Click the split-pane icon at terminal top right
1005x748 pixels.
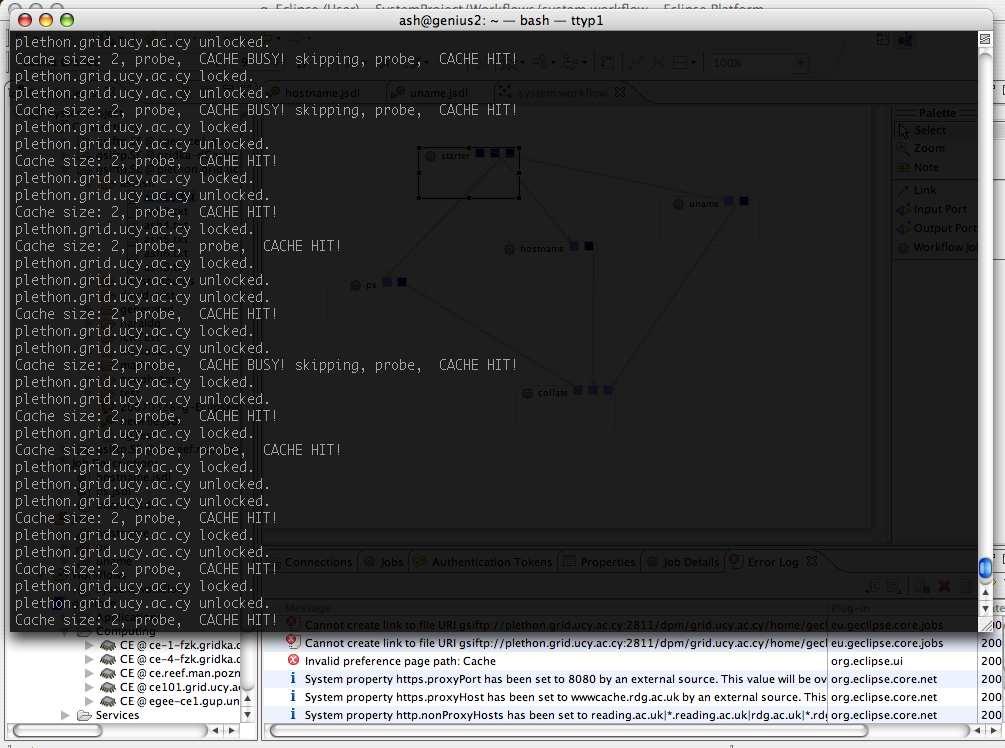click(985, 39)
